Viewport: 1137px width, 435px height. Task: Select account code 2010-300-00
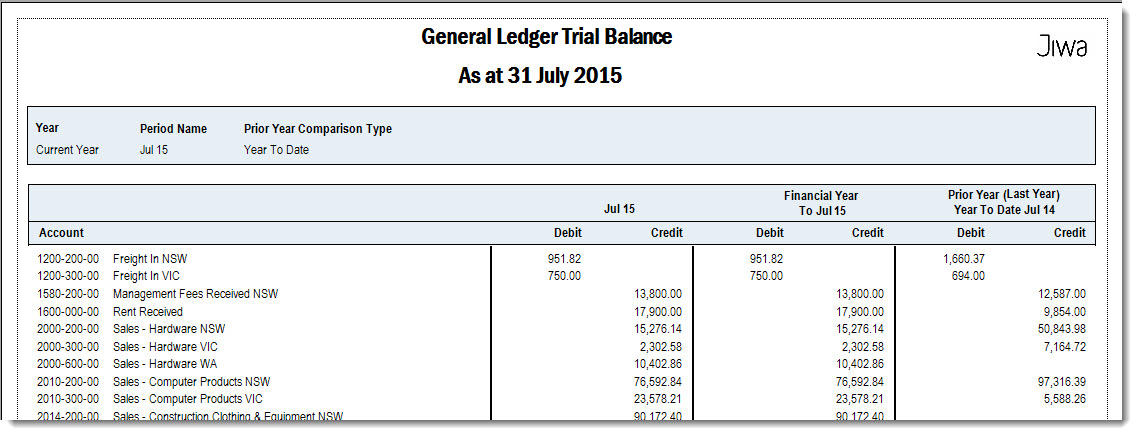[68, 399]
